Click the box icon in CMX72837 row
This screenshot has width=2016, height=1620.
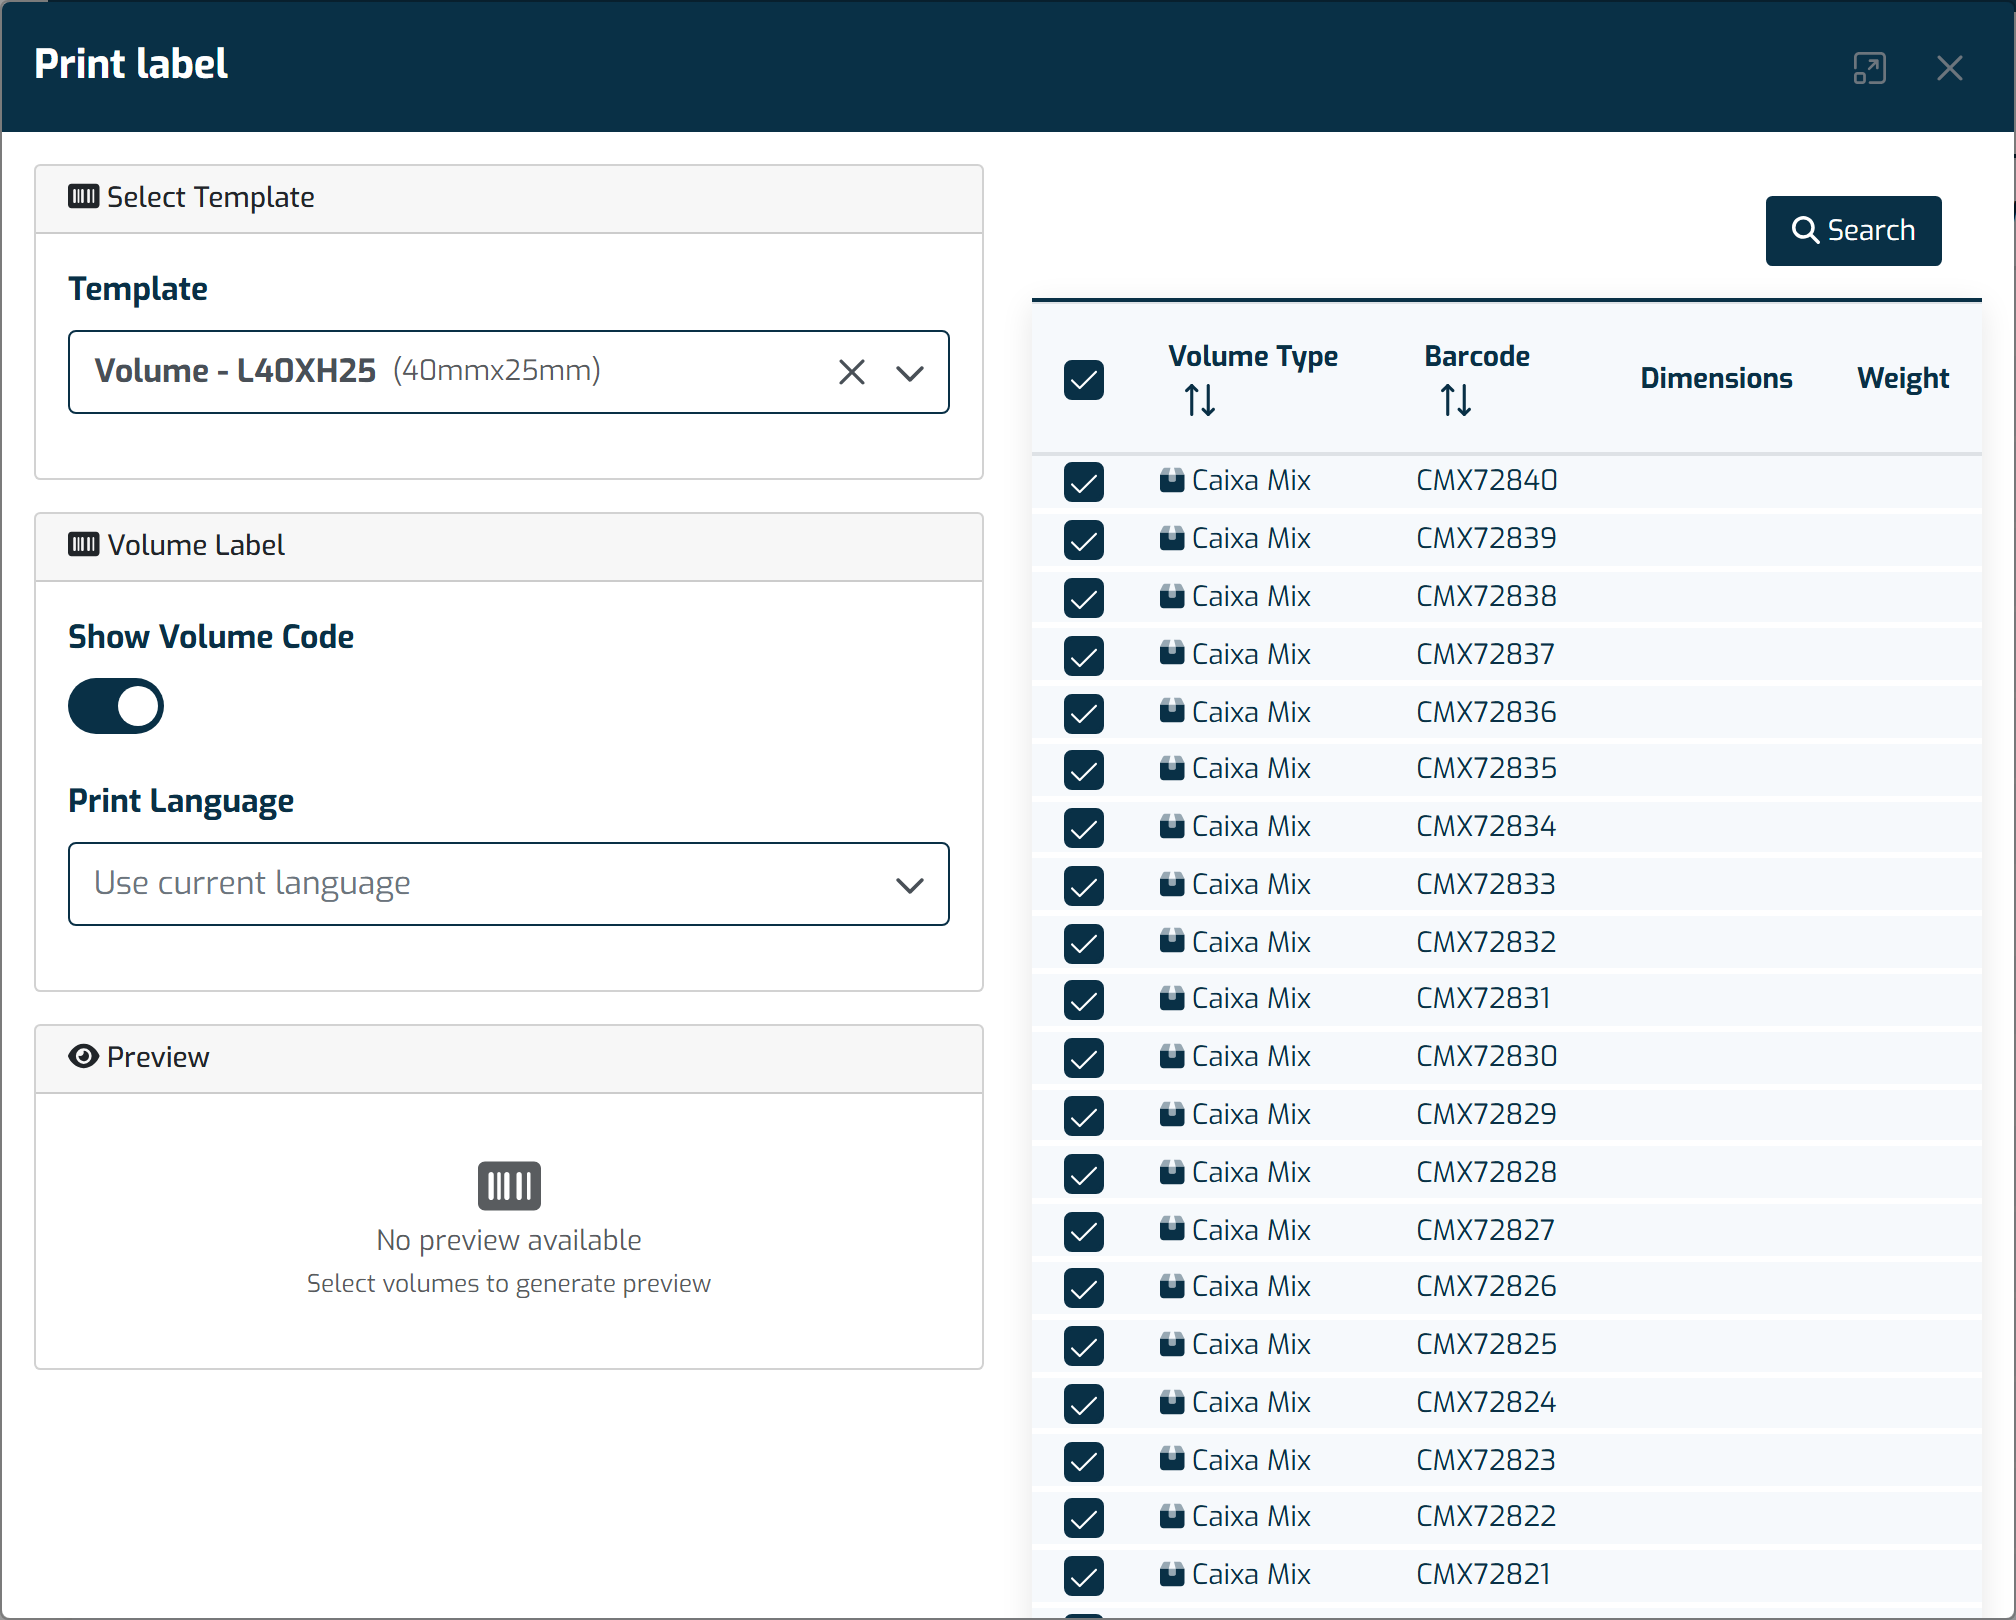(x=1172, y=654)
